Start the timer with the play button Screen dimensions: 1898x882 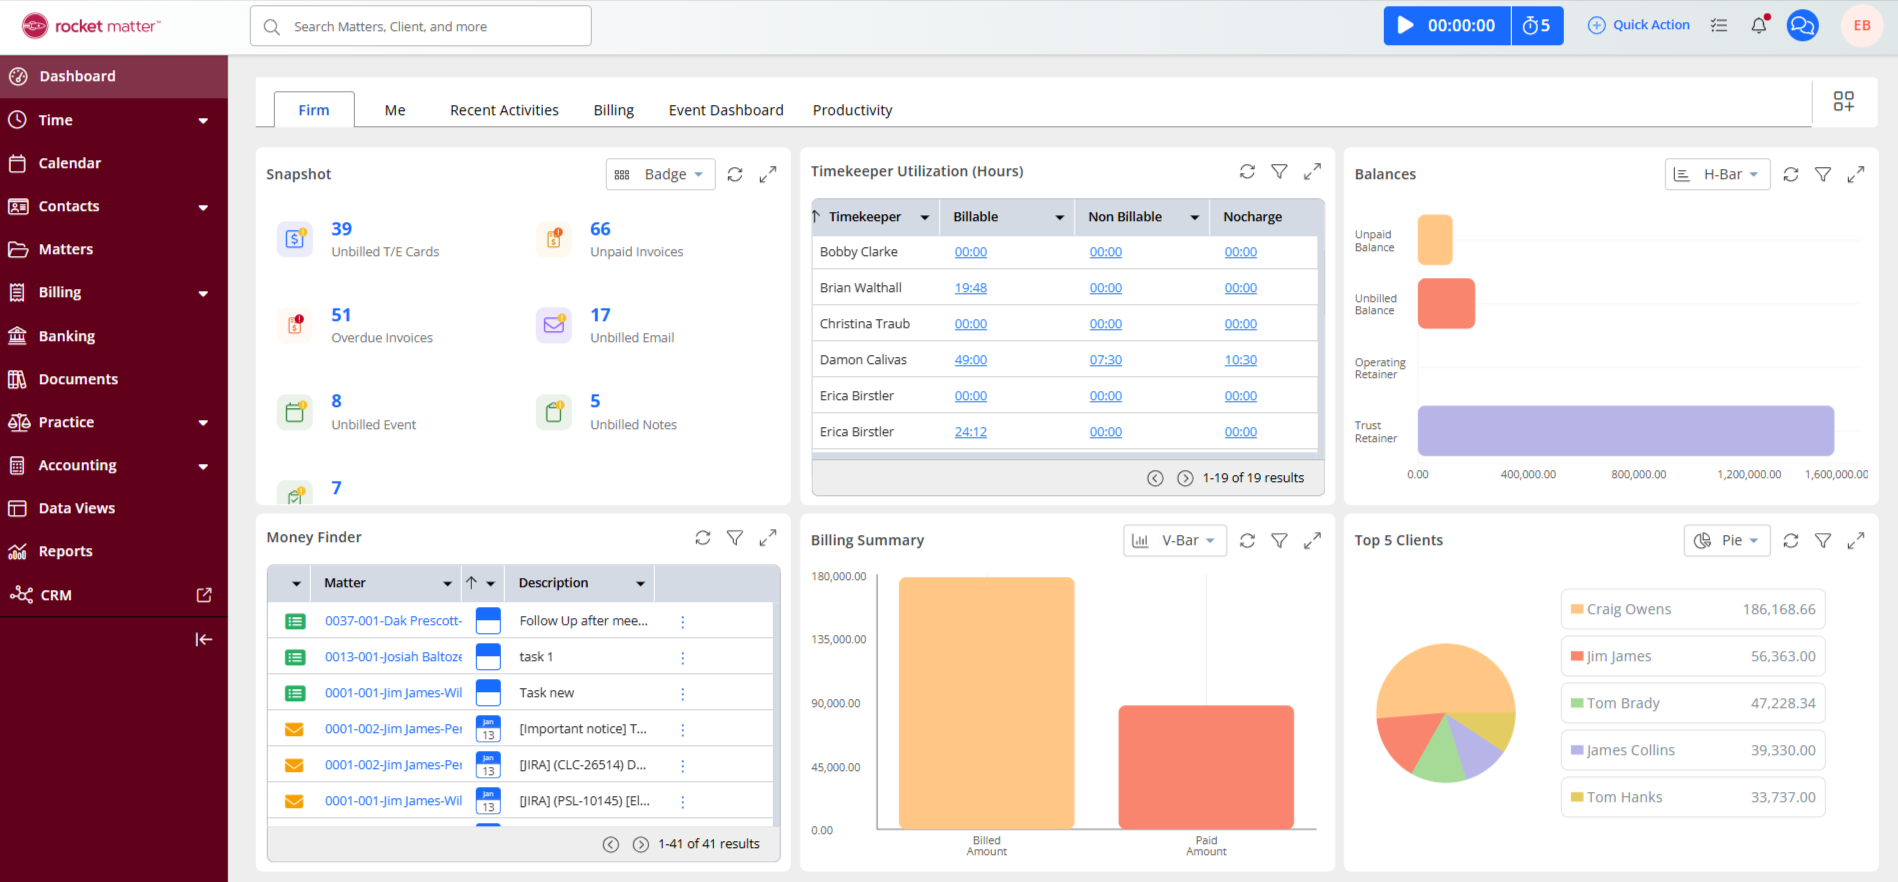[x=1406, y=26]
